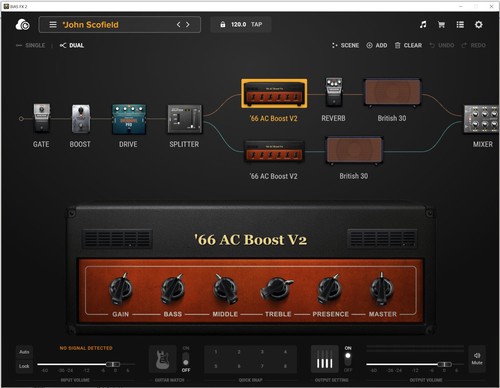Click the amp MASTER knob

(382, 289)
